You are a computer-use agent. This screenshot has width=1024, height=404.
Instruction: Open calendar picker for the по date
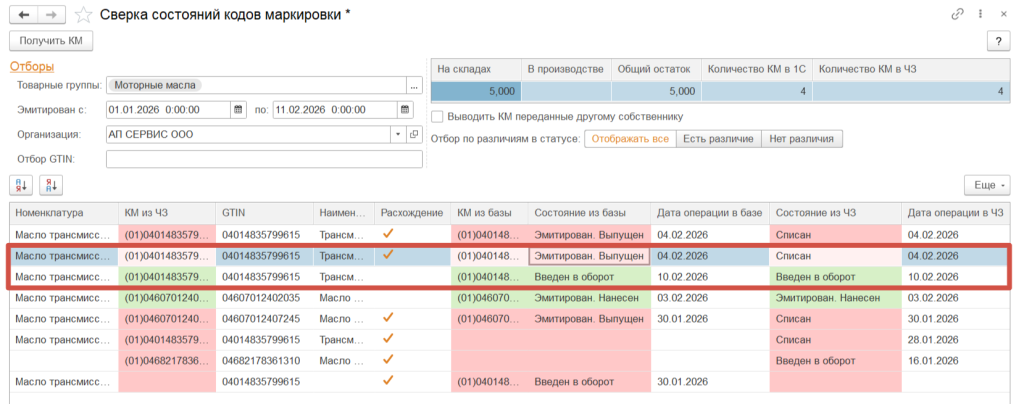click(406, 110)
